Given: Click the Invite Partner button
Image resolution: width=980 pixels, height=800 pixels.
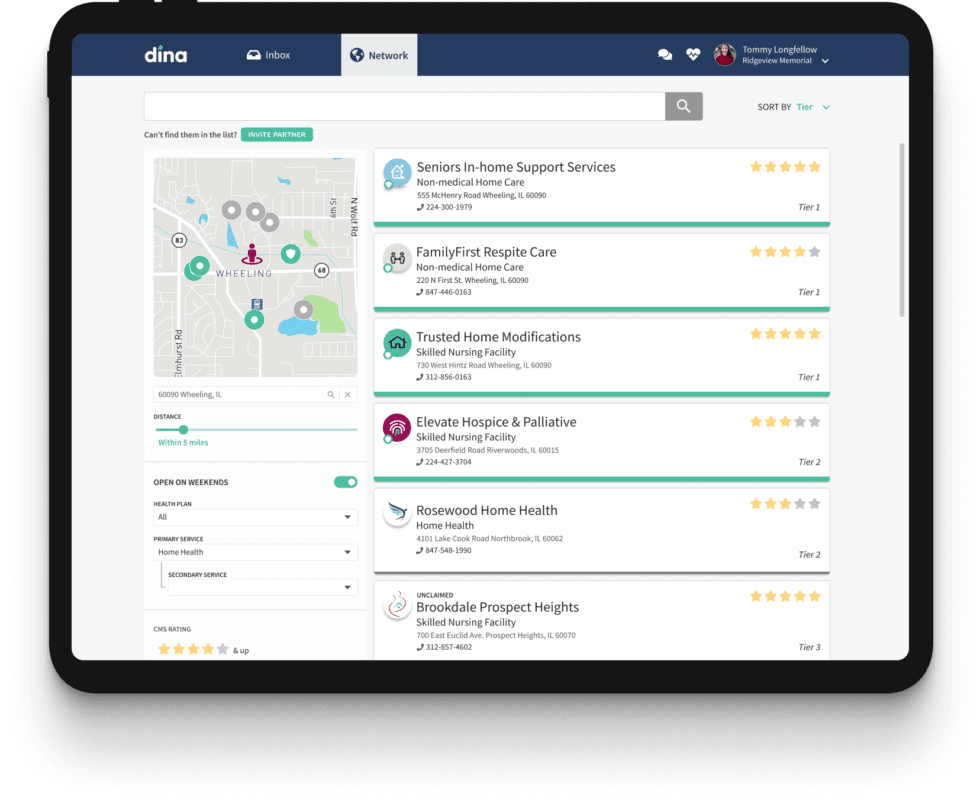Looking at the screenshot, I should (276, 132).
